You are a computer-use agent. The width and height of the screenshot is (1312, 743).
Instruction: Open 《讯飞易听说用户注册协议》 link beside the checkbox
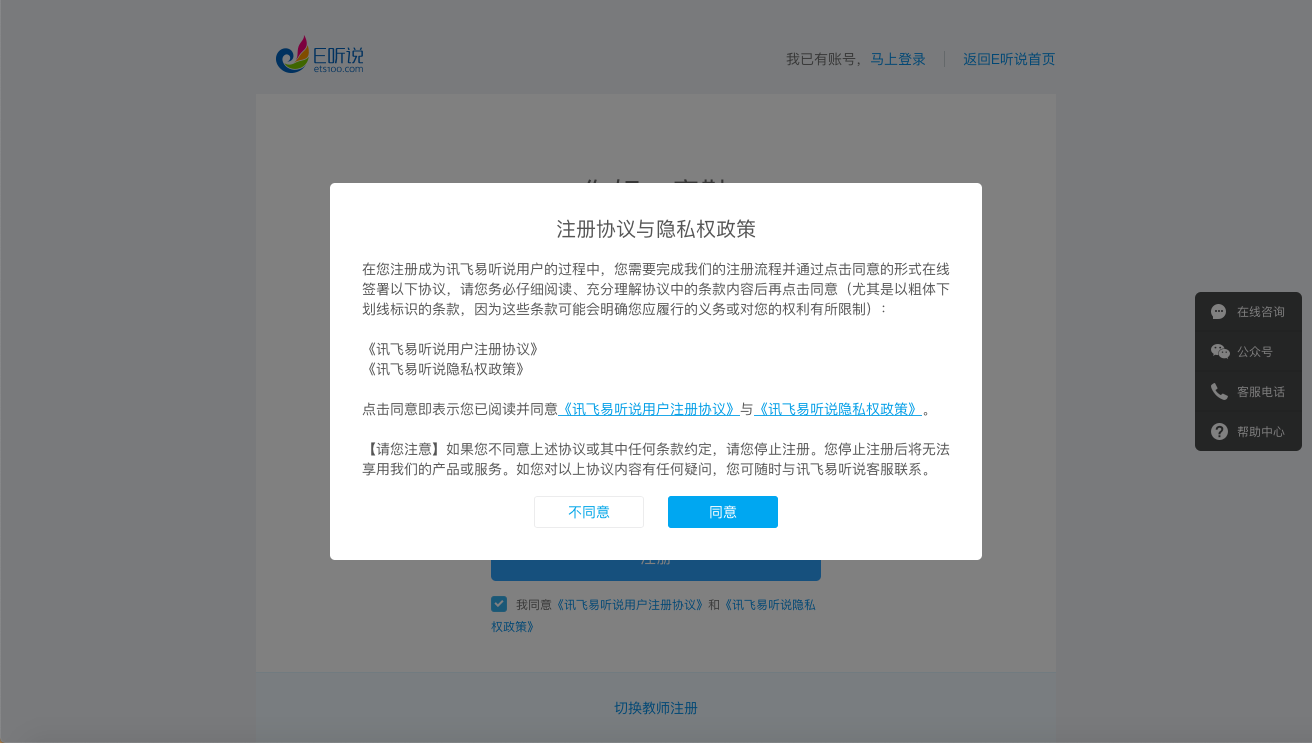pos(630,605)
